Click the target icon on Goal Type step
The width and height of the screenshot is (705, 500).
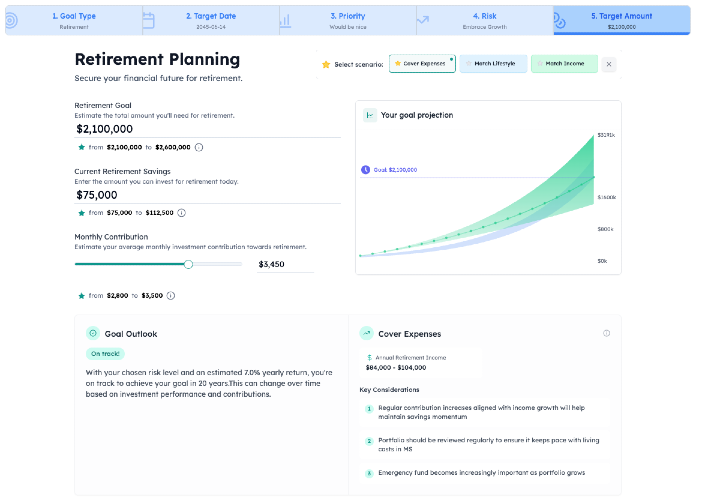coord(12,20)
